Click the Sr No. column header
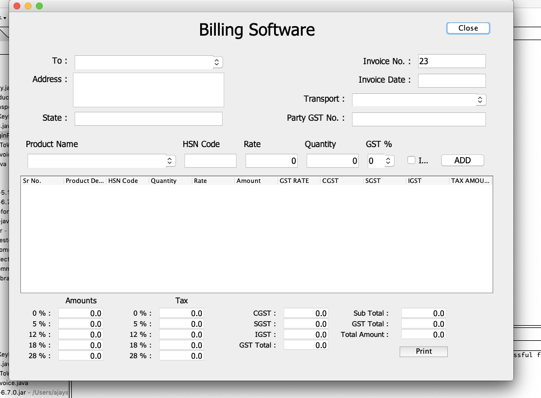Viewport: 541px width, 398px height. [42, 181]
